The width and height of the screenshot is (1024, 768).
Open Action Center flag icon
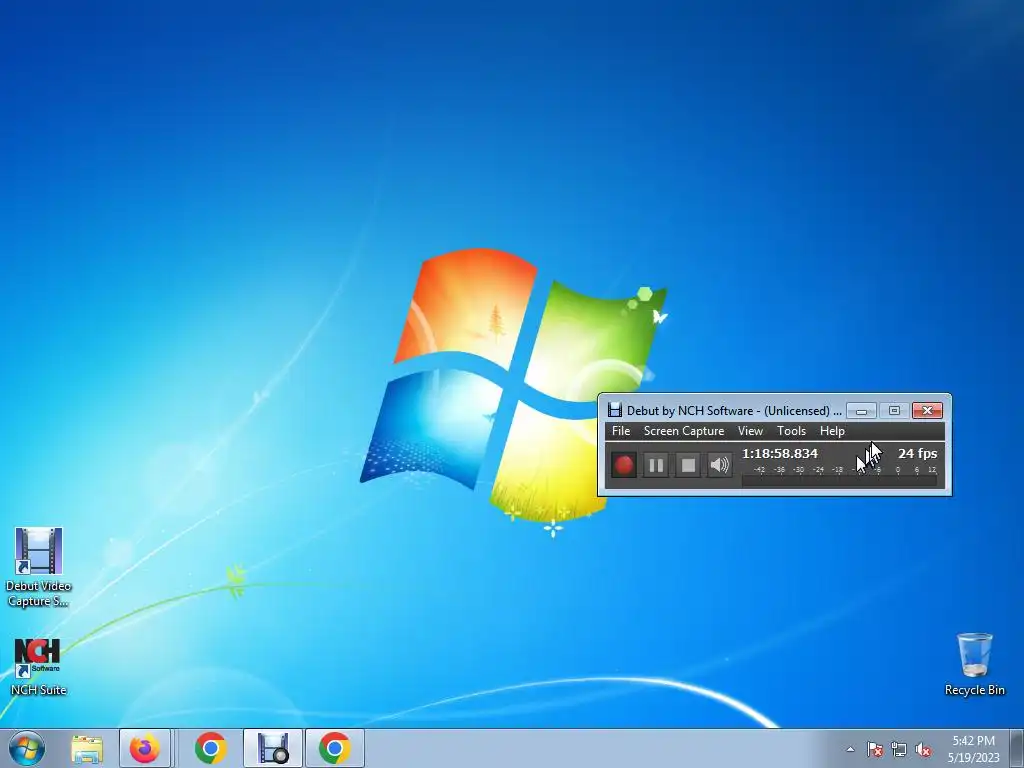(875, 749)
